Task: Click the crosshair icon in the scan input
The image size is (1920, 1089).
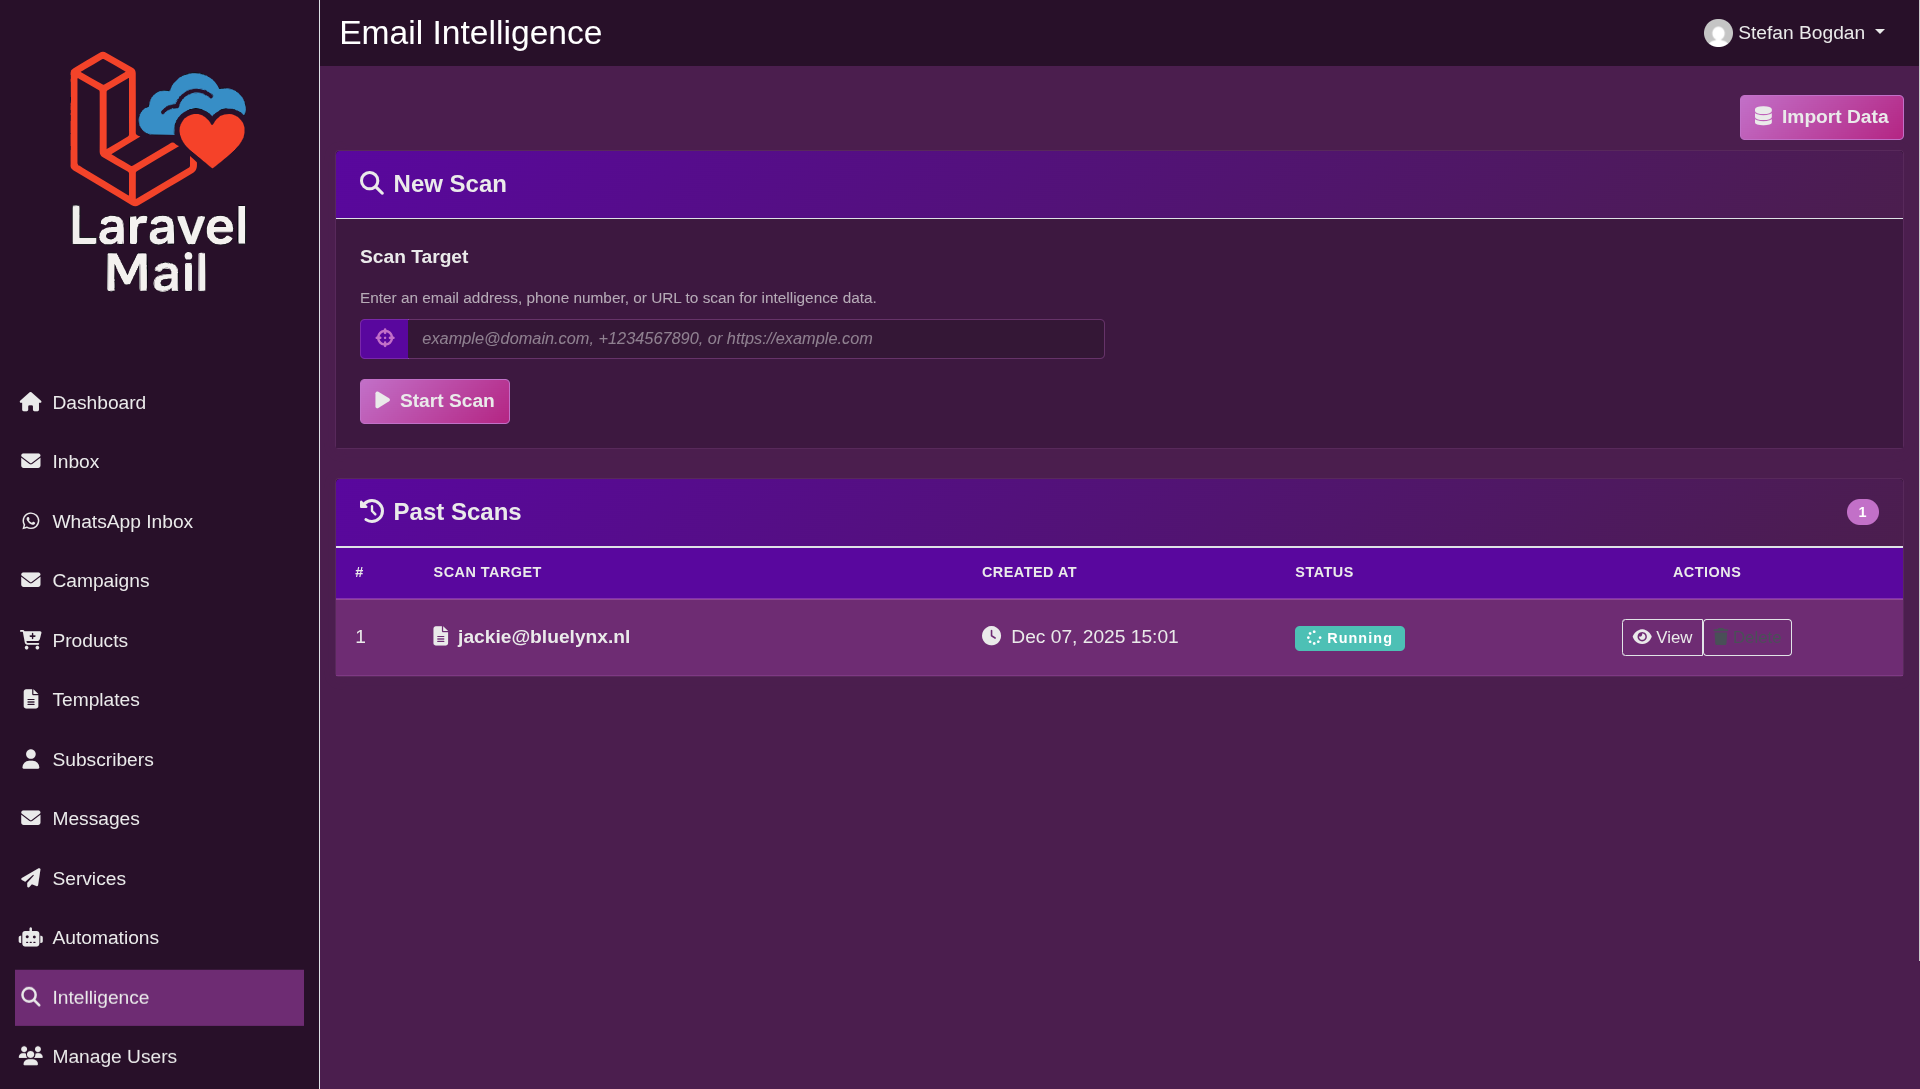Action: (384, 338)
